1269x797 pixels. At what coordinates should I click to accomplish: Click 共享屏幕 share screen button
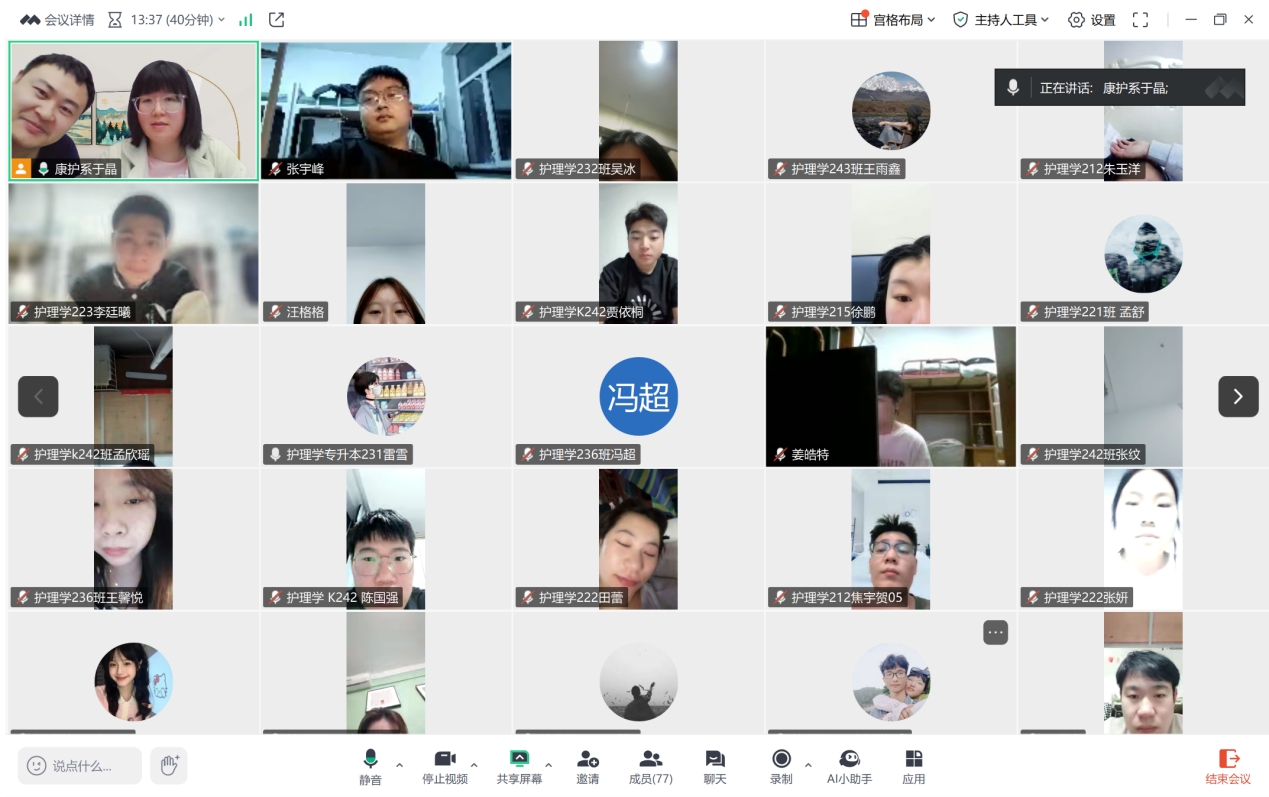[x=519, y=765]
